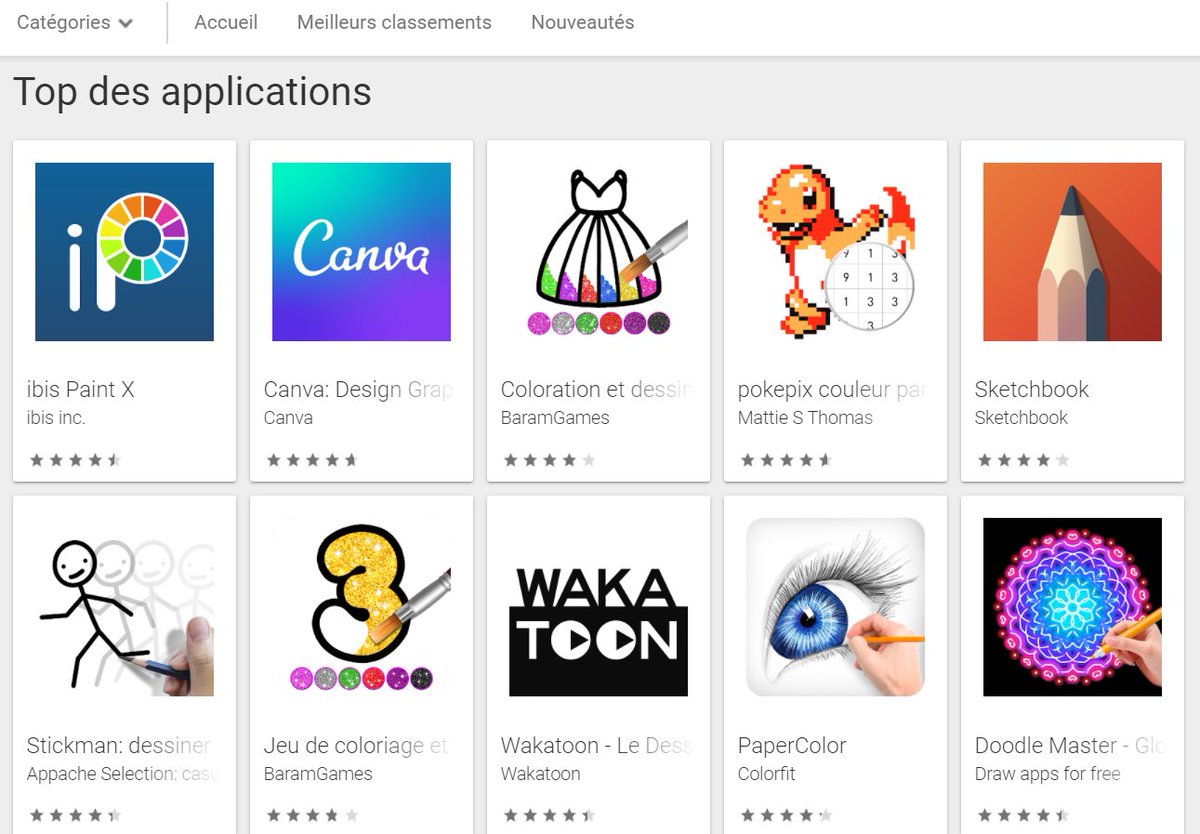Click the 'pokepix couleur par' app title
Viewport: 1200px width, 834px height.
pos(833,390)
